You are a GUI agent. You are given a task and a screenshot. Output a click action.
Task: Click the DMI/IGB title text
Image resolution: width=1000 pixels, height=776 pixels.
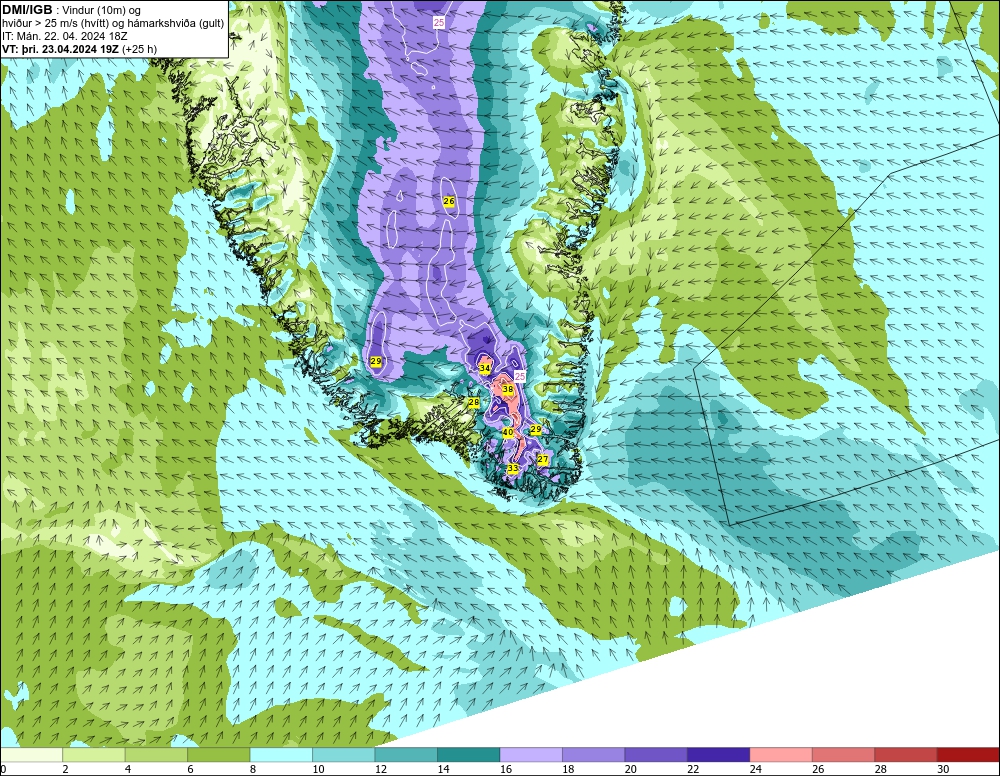click(x=27, y=10)
